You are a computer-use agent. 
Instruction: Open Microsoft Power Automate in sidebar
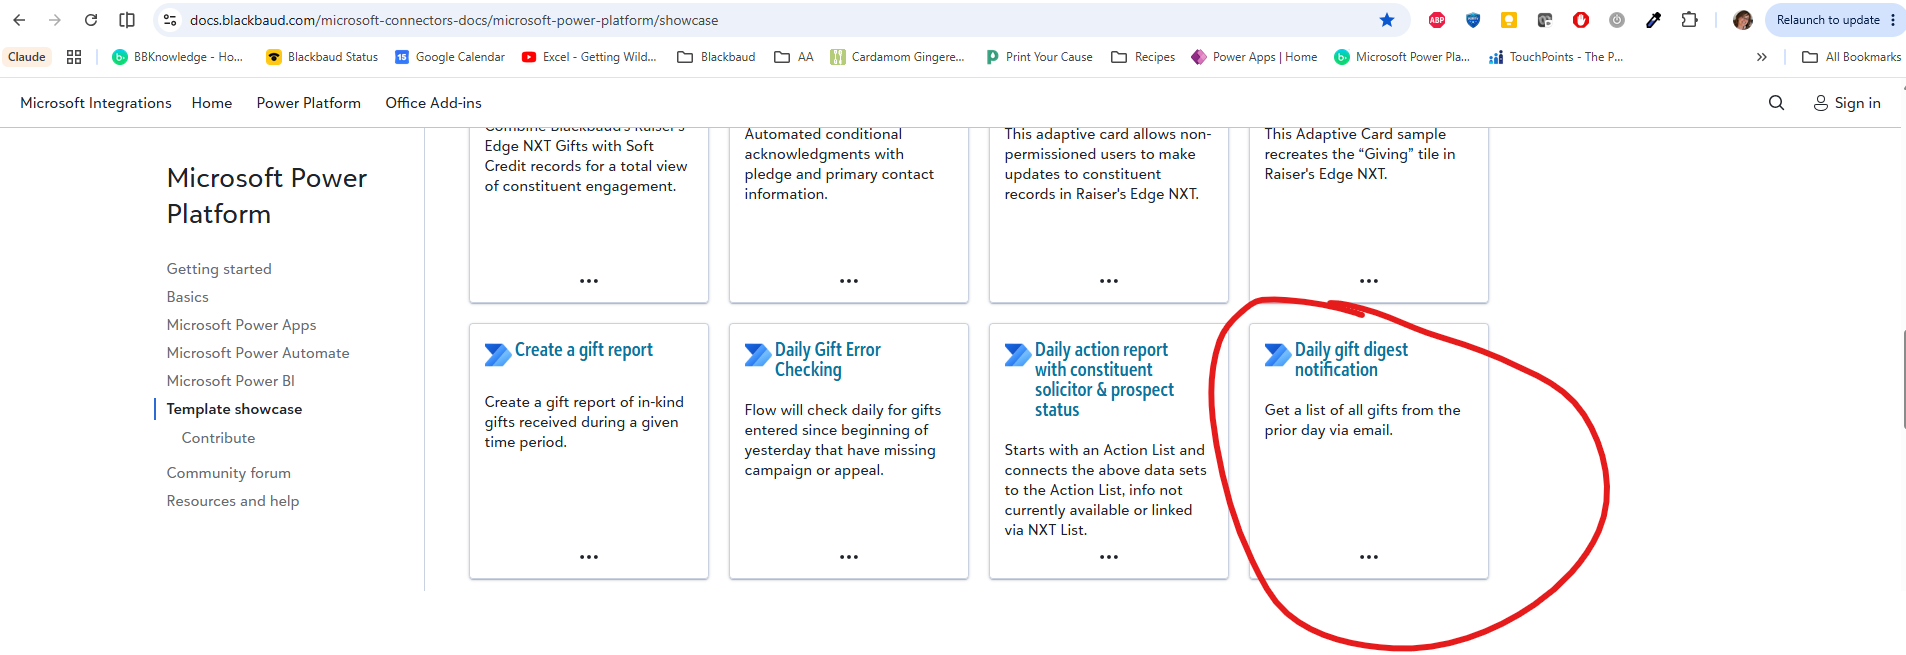point(258,353)
